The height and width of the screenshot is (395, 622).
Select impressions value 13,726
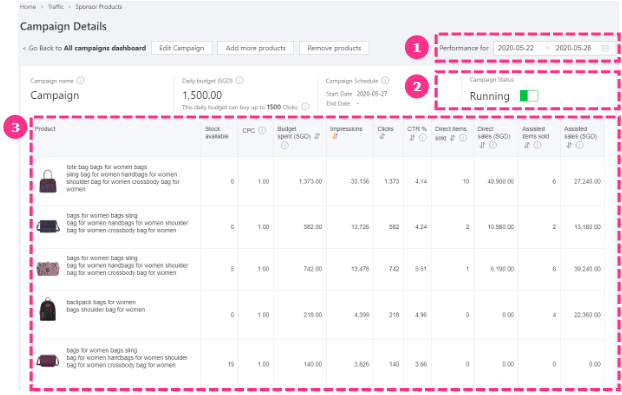(360, 227)
